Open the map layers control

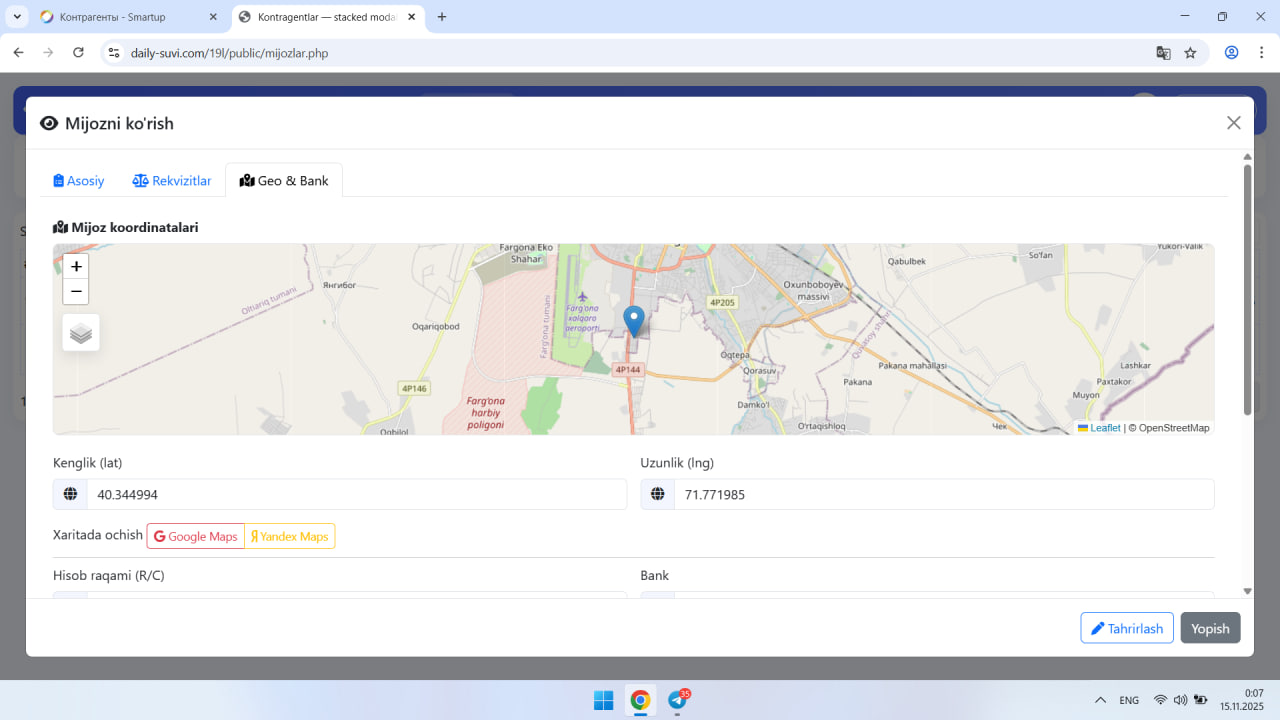click(81, 333)
